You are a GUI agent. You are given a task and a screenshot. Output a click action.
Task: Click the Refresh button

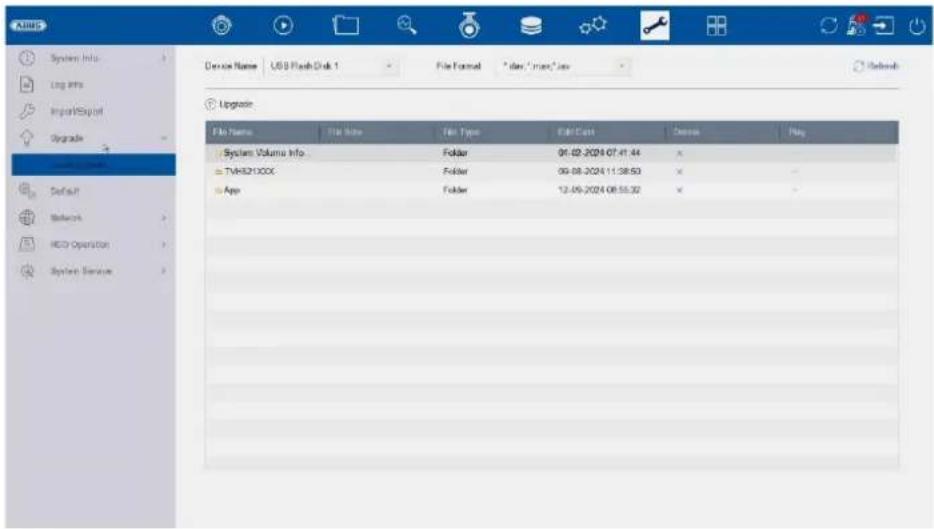(x=876, y=66)
